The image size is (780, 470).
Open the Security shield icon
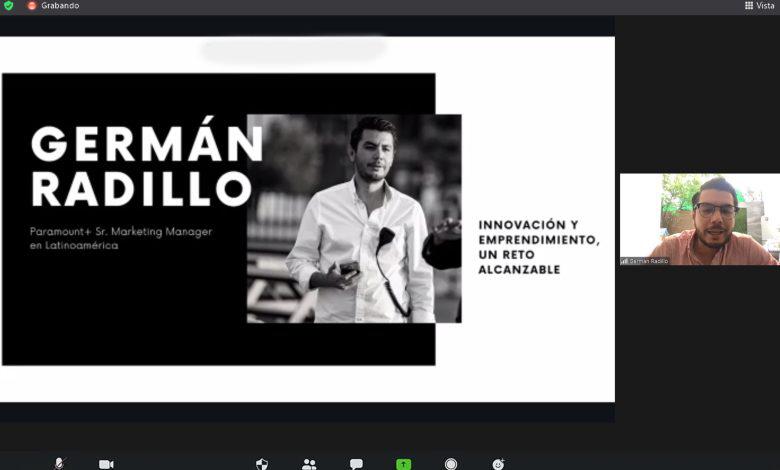[x=262, y=464]
